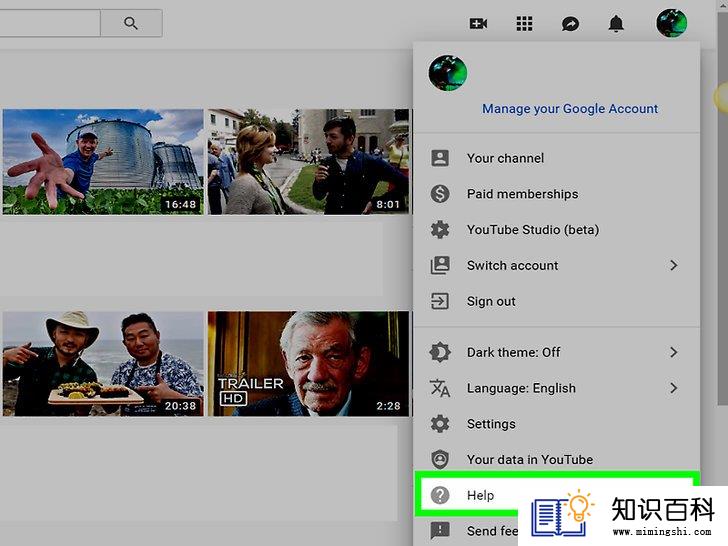Click the Your channel person icon

coord(440,158)
